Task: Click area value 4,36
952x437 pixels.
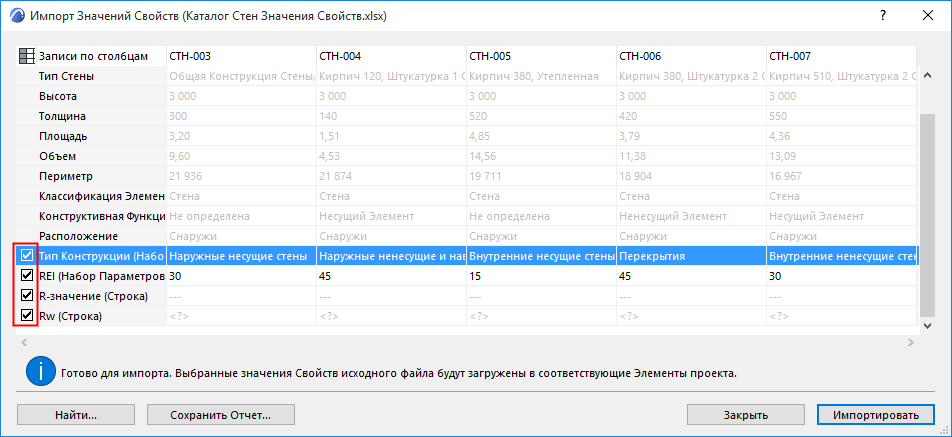Action: tap(842, 136)
